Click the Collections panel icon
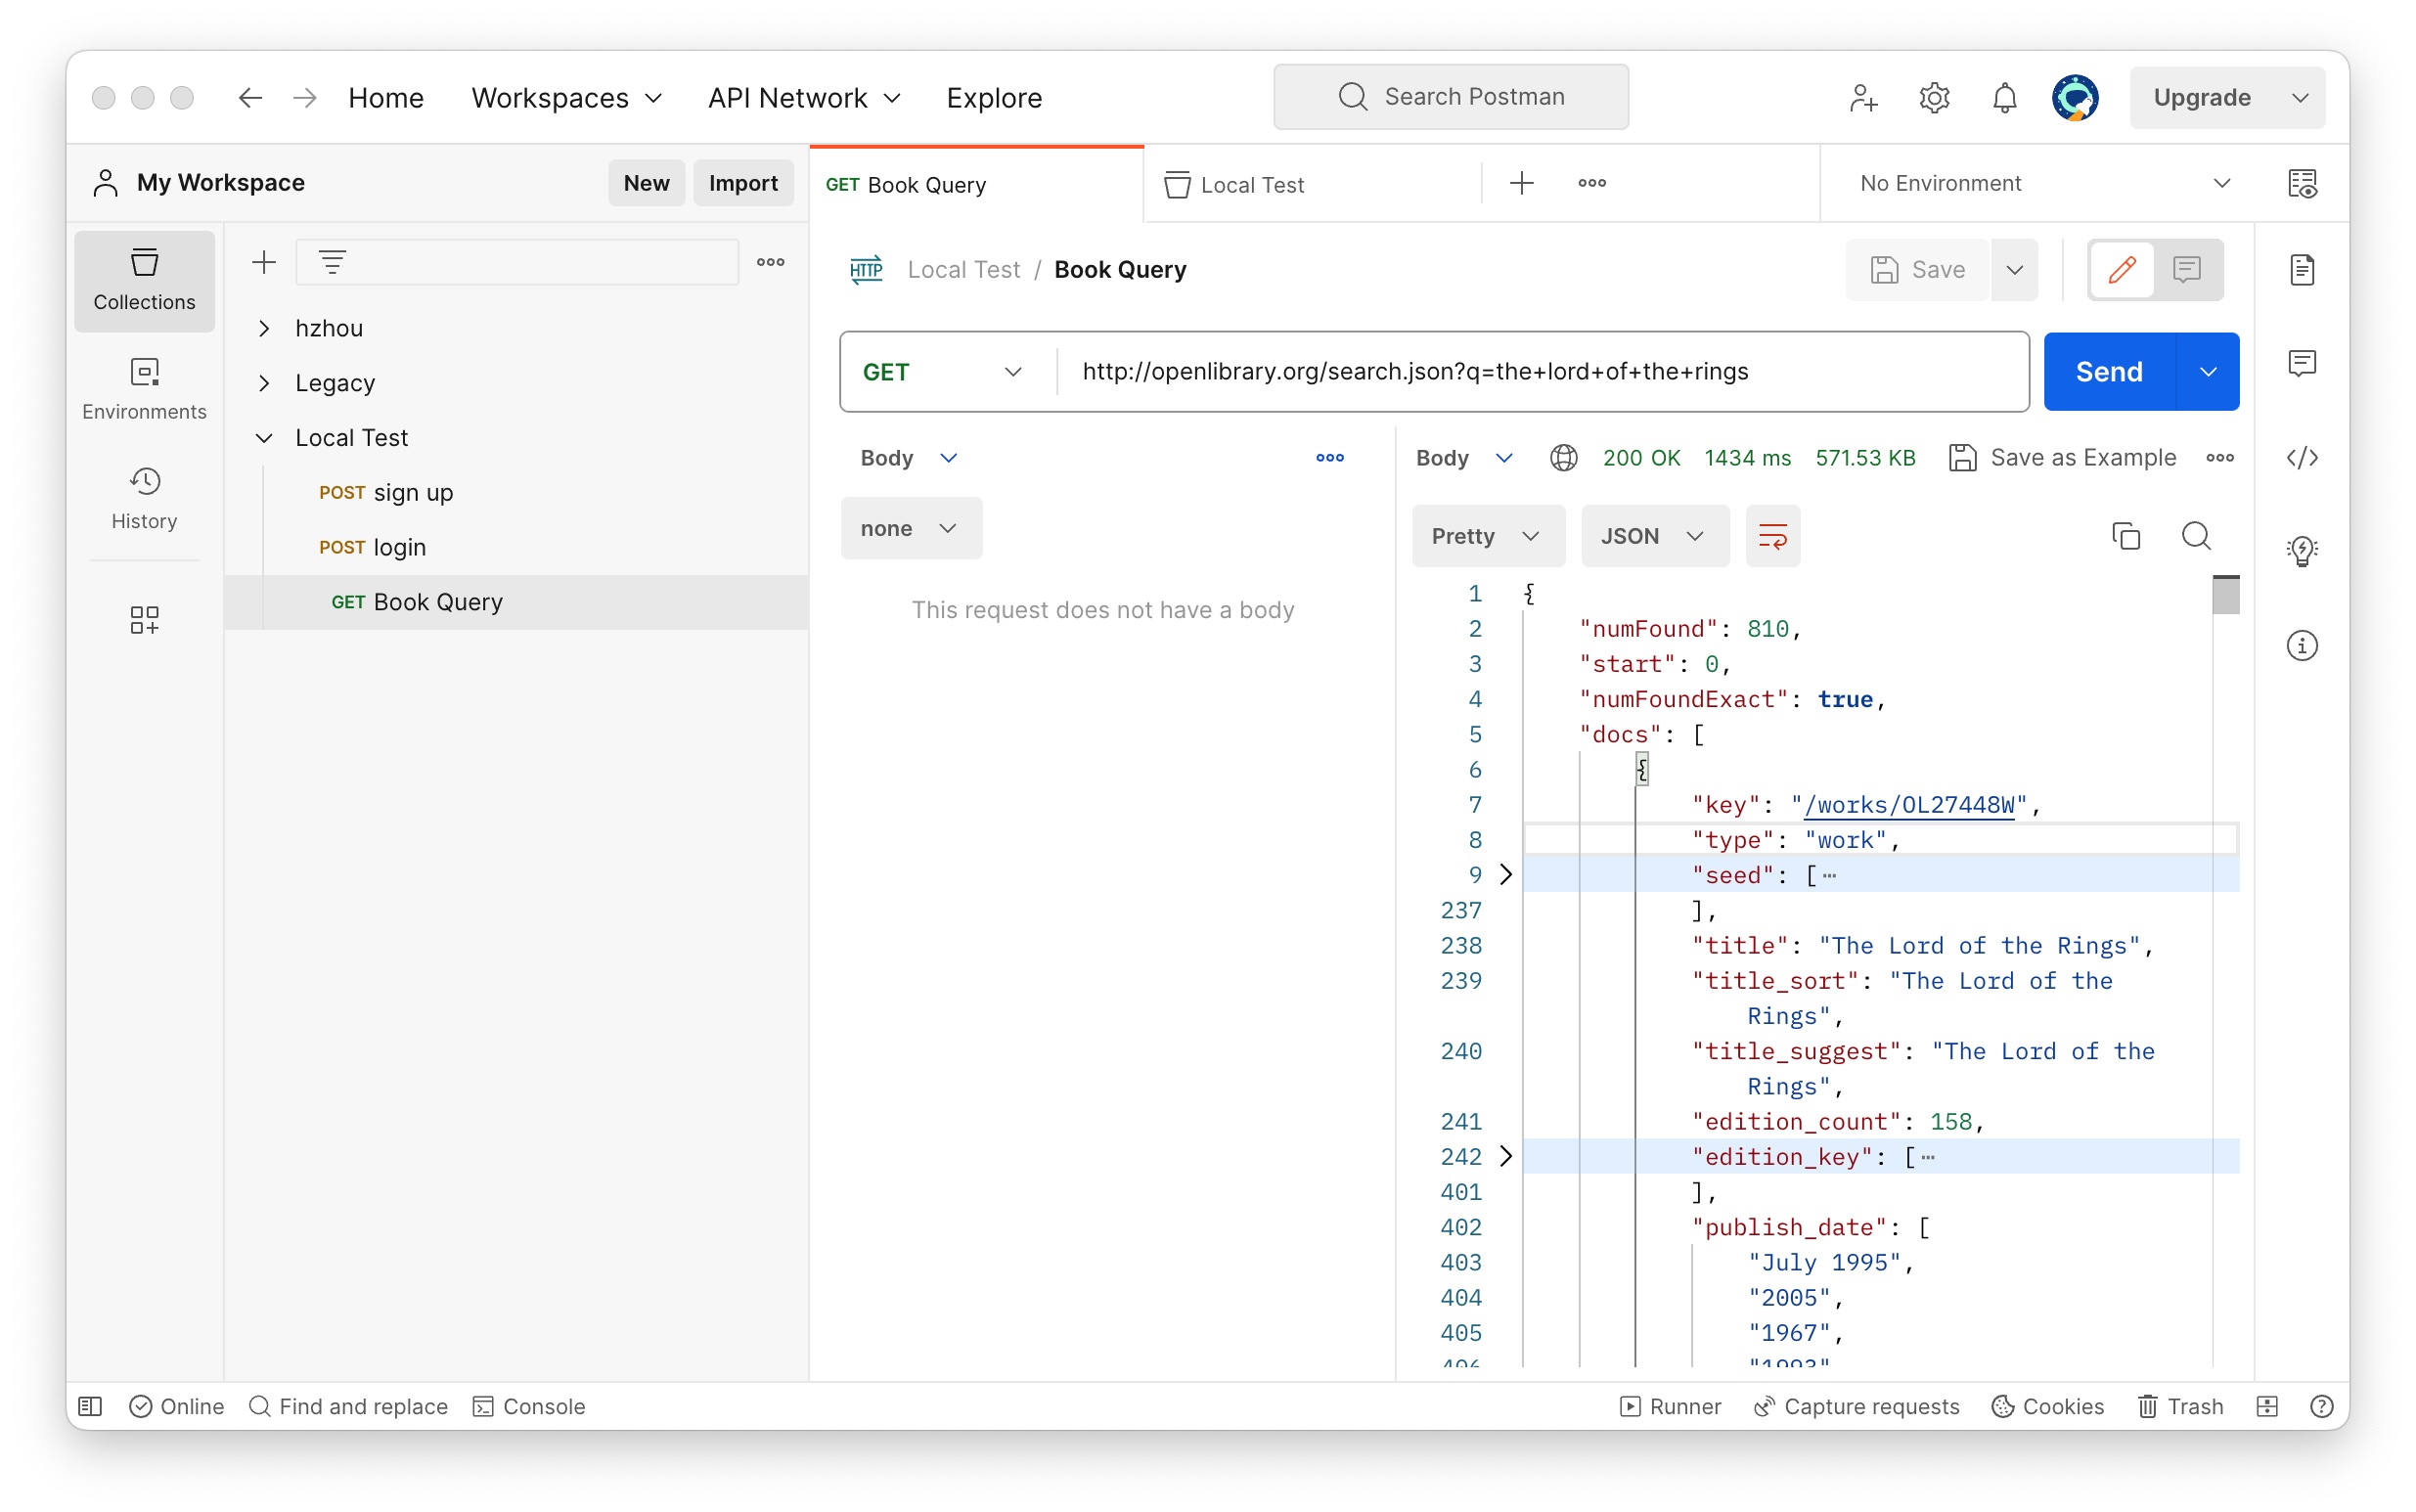Image resolution: width=2416 pixels, height=1512 pixels. pos(145,281)
